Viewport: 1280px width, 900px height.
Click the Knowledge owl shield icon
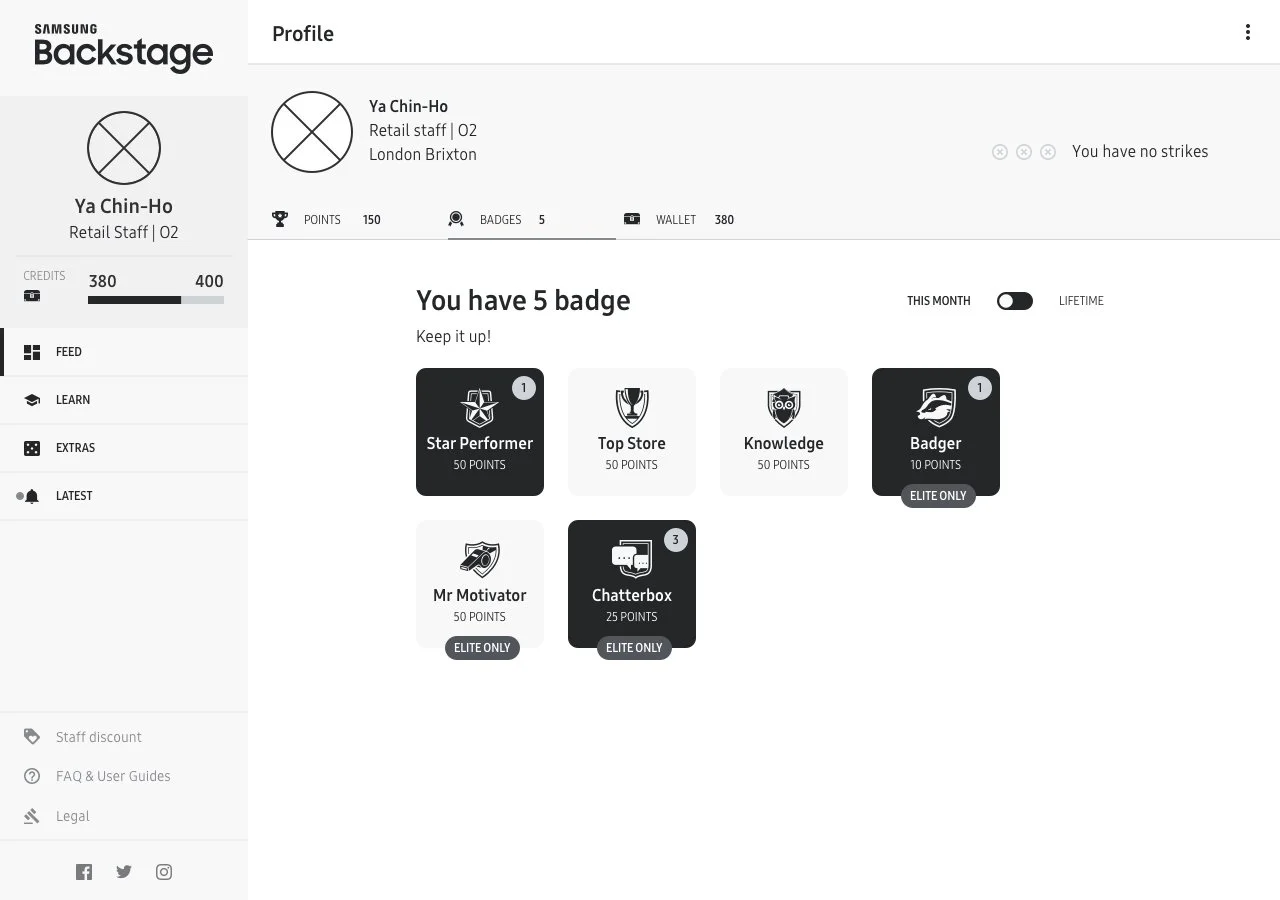pos(784,408)
